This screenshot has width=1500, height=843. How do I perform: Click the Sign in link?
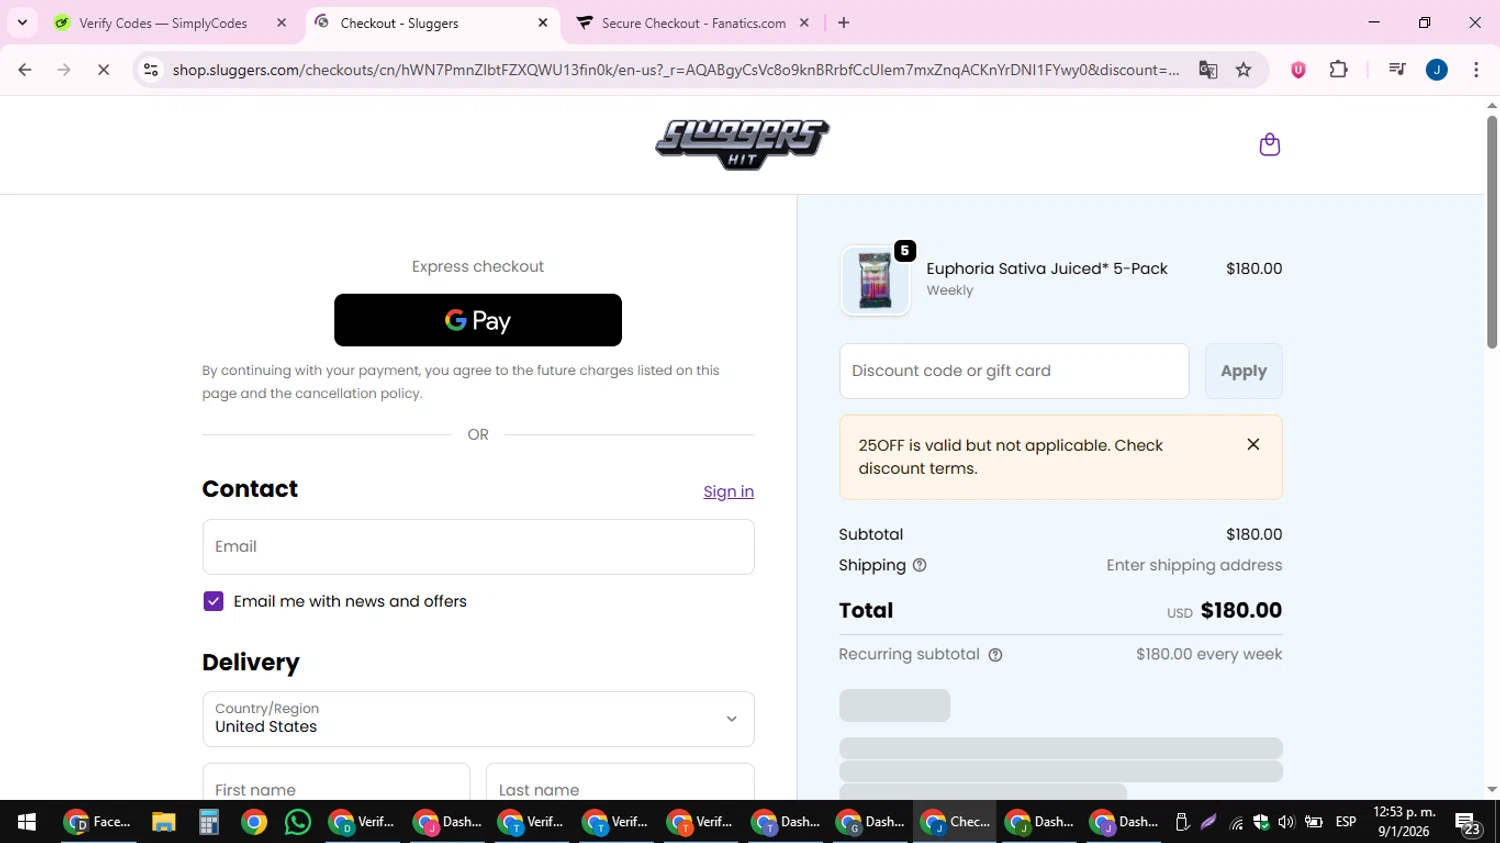point(728,491)
